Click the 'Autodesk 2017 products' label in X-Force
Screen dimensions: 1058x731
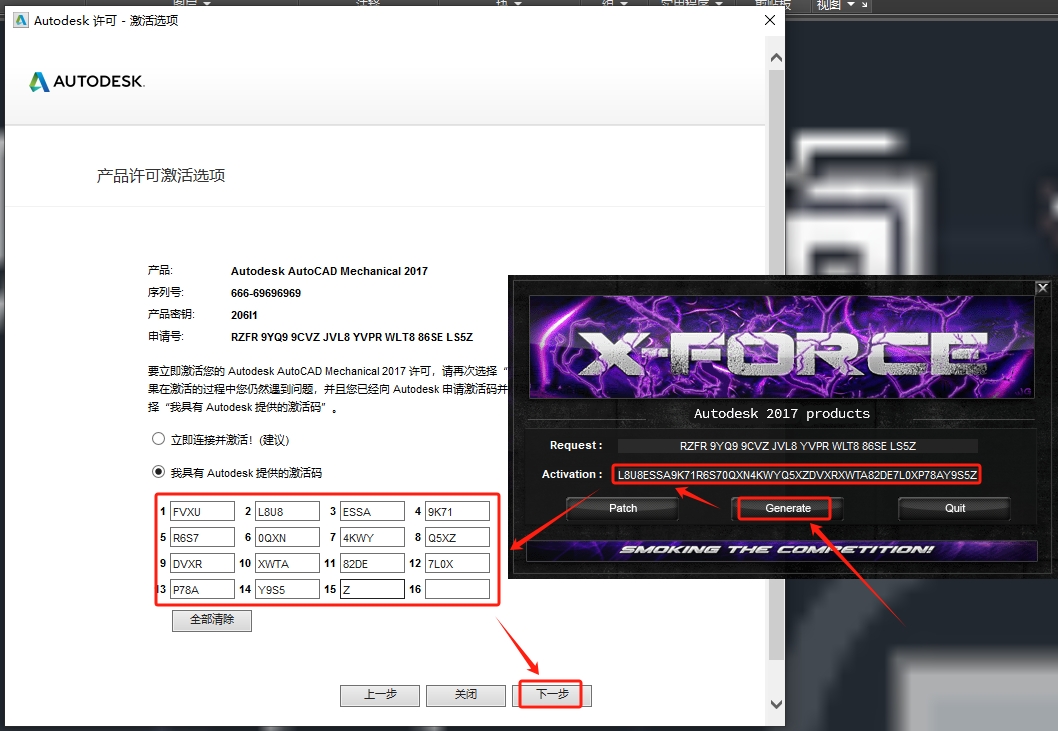781,413
